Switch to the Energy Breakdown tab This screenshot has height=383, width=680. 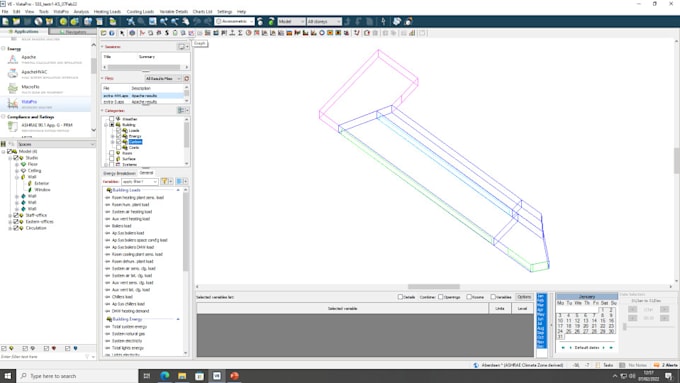119,173
